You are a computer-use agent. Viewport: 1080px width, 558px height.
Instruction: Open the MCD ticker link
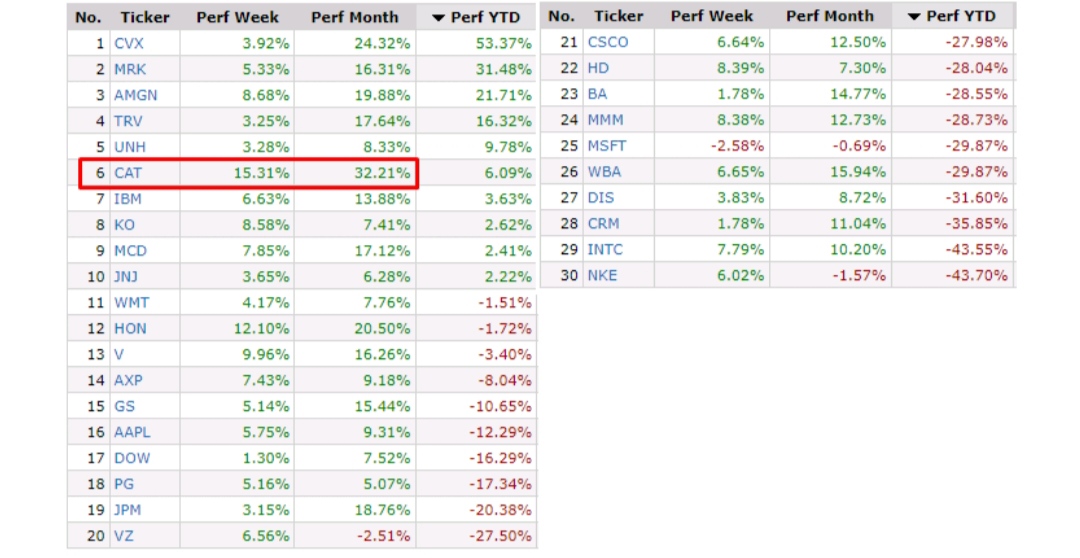[x=131, y=251]
